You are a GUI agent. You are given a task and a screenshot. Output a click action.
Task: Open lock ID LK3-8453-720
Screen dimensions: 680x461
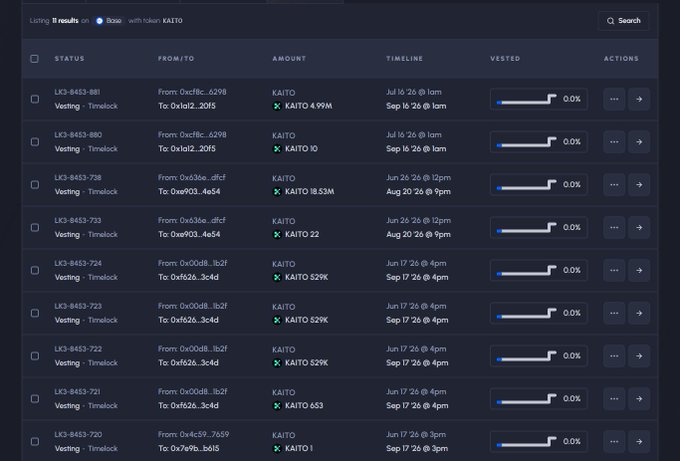(78, 435)
